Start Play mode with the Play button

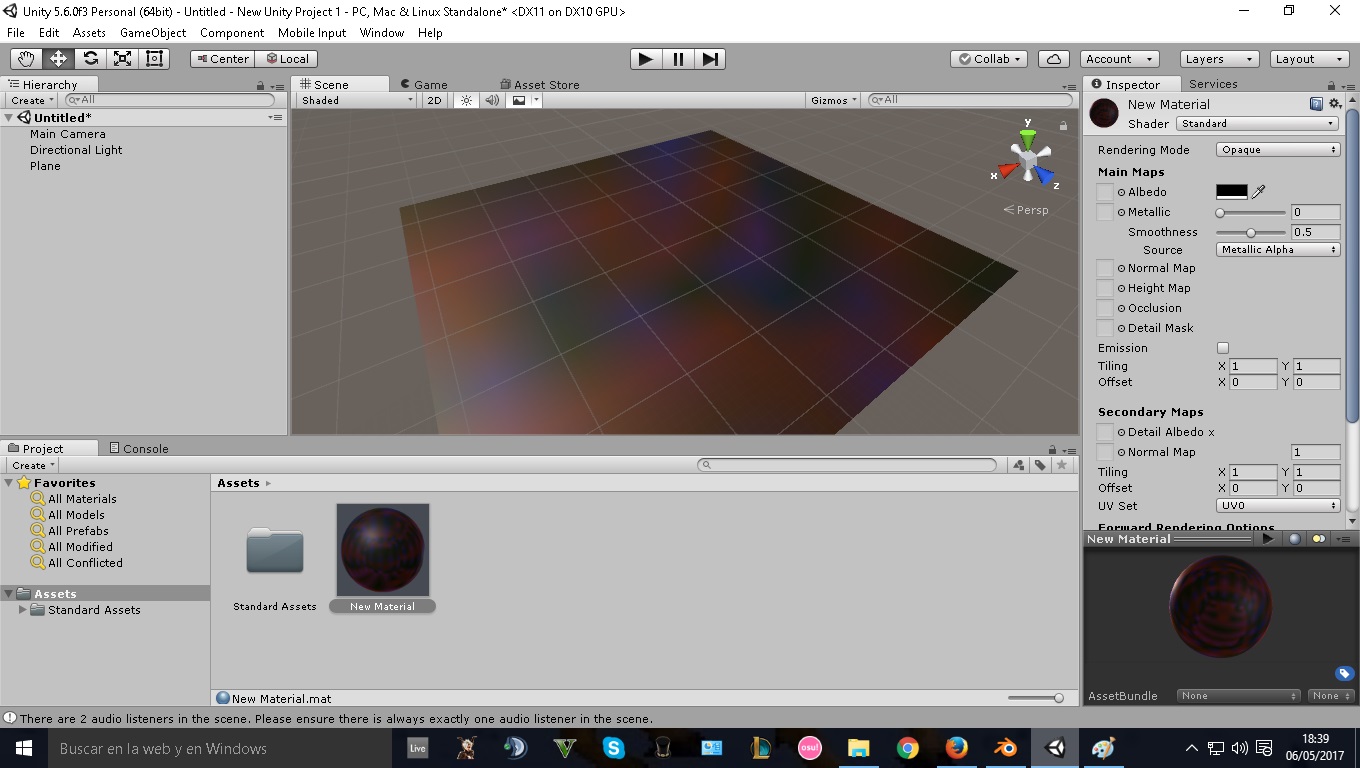click(646, 59)
